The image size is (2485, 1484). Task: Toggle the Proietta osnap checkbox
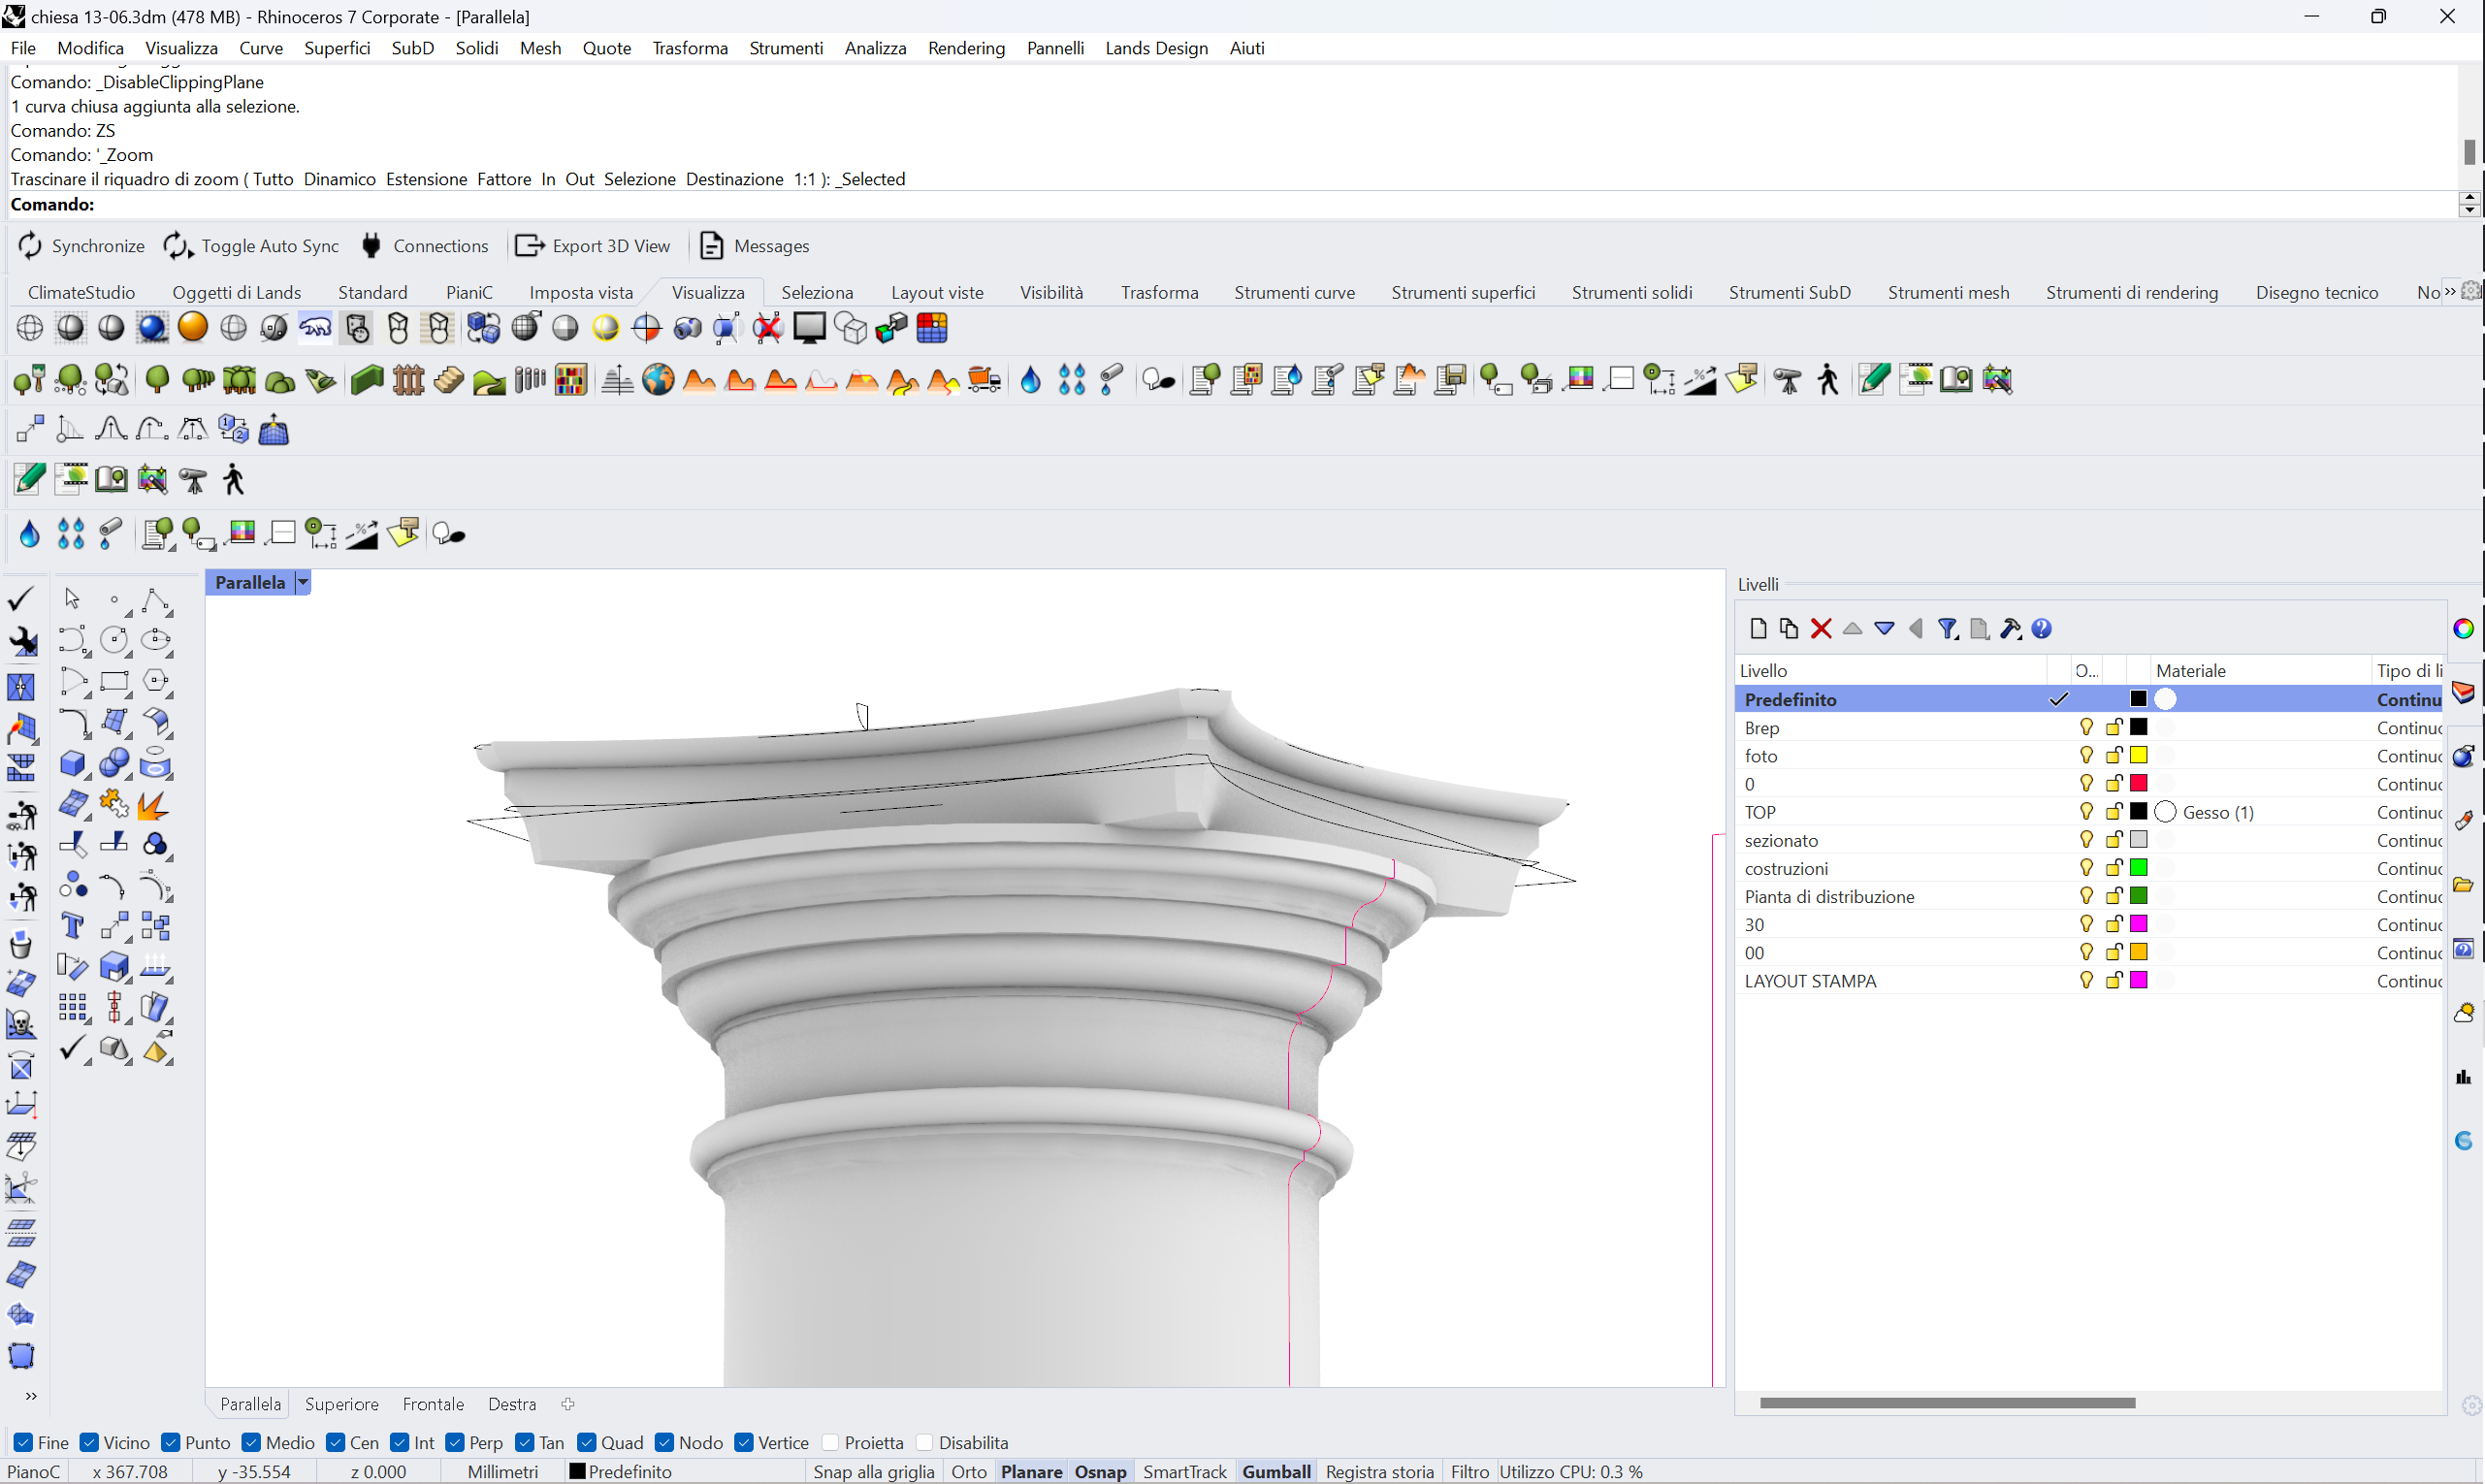pos(831,1443)
